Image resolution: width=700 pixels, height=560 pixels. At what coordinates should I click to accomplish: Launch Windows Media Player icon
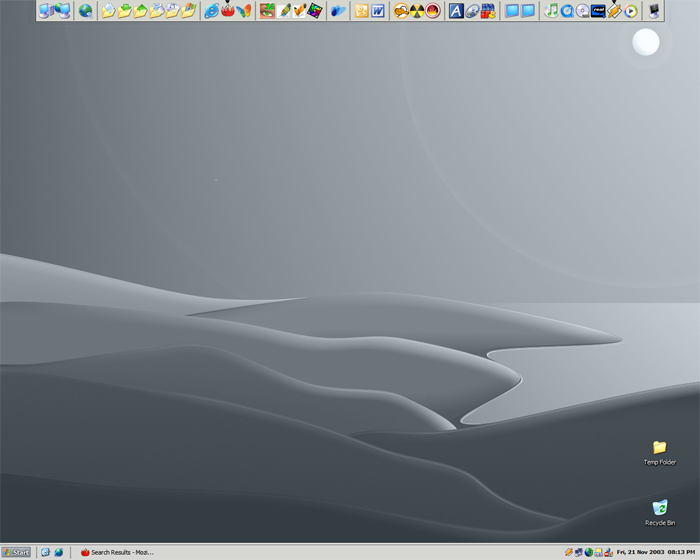[x=630, y=11]
